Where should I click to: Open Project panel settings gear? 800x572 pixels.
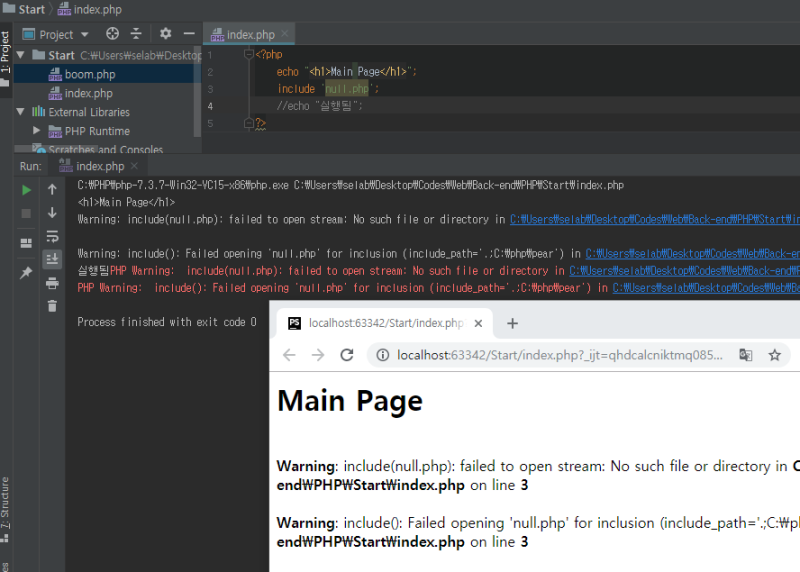coord(166,34)
